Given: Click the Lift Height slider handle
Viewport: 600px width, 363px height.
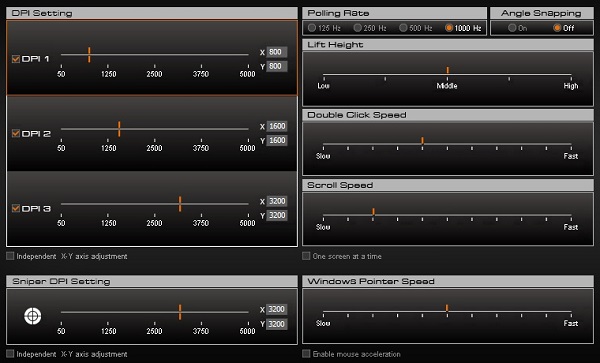Looking at the screenshot, I should point(447,70).
